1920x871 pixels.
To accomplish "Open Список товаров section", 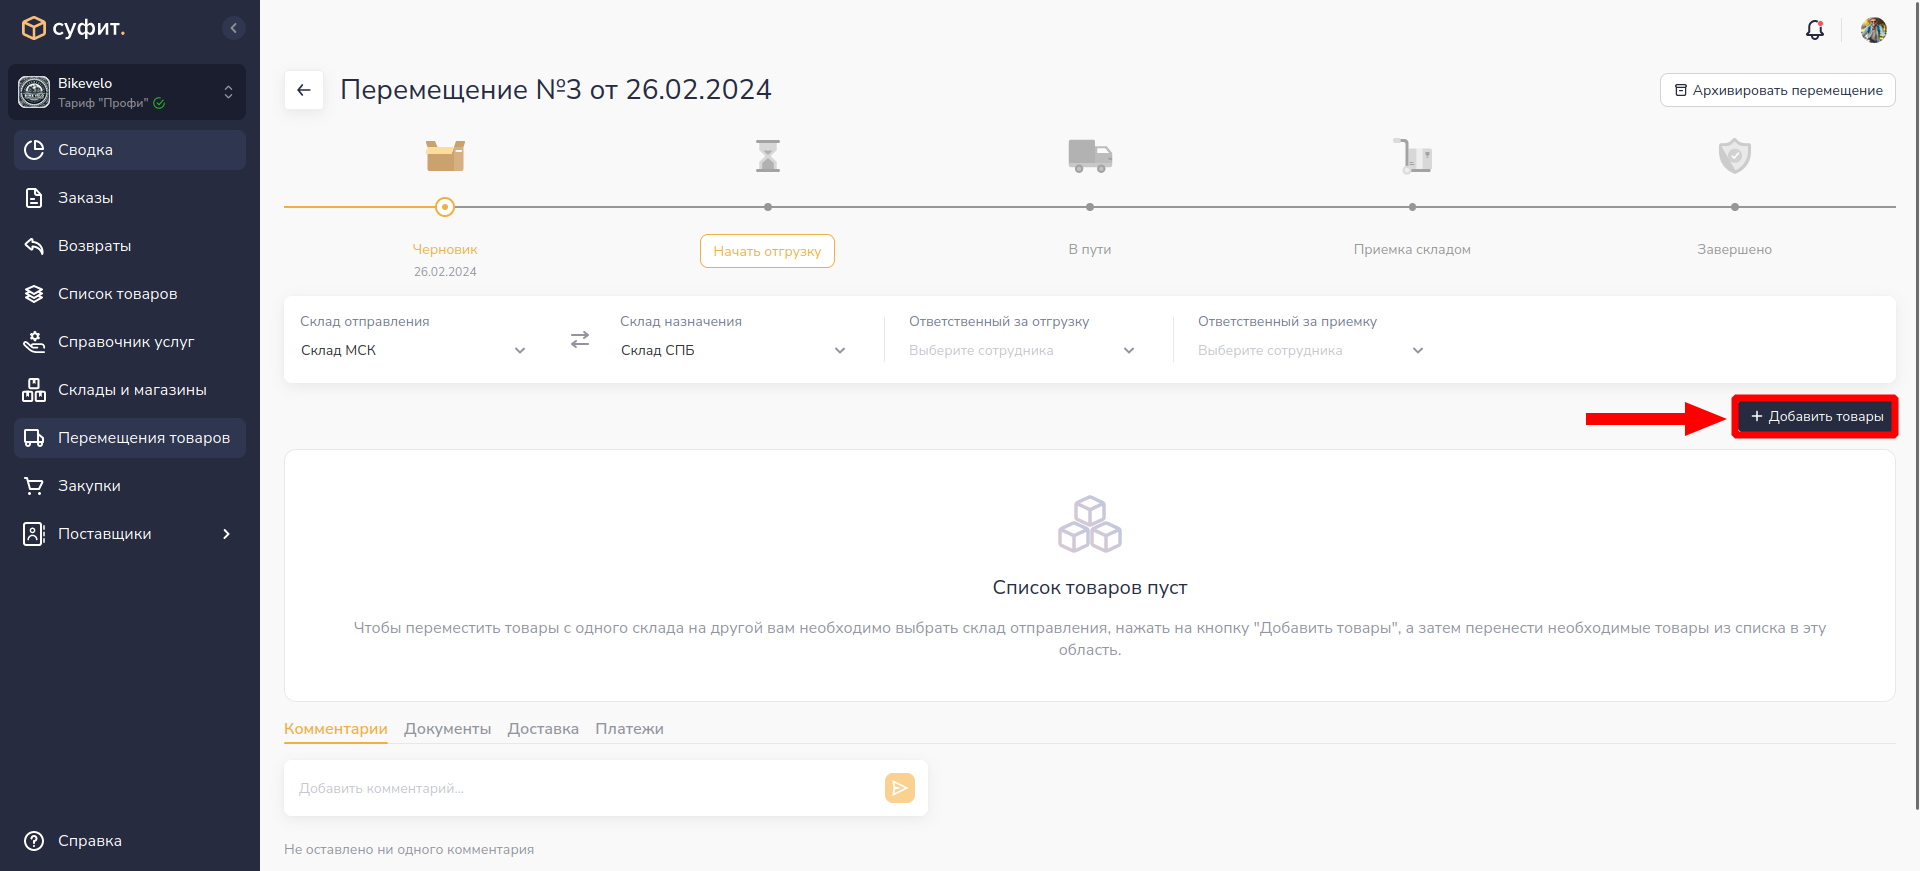I will (x=130, y=294).
